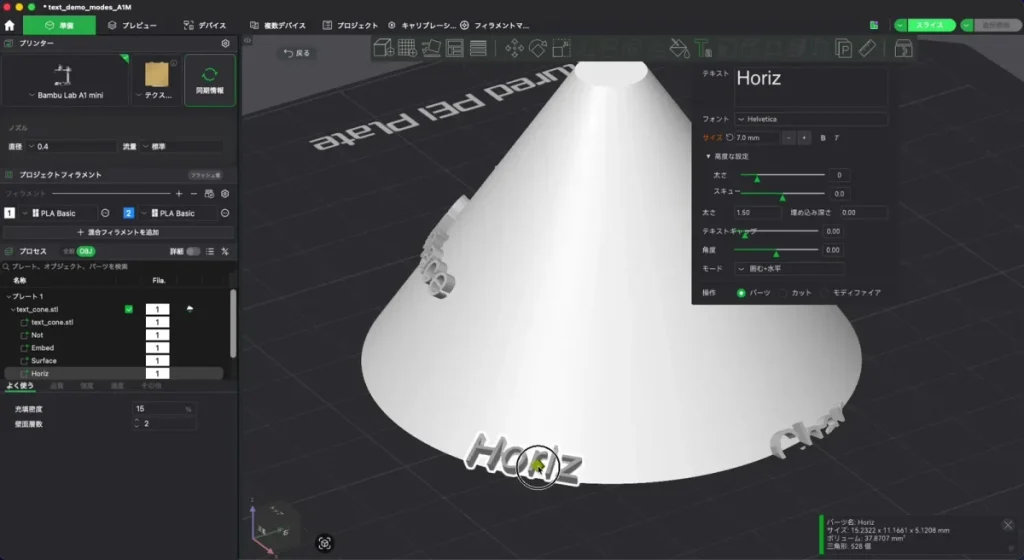Uncheck the text_cone.stl printable checkbox
Screen dimensions: 1024x560
point(129,309)
